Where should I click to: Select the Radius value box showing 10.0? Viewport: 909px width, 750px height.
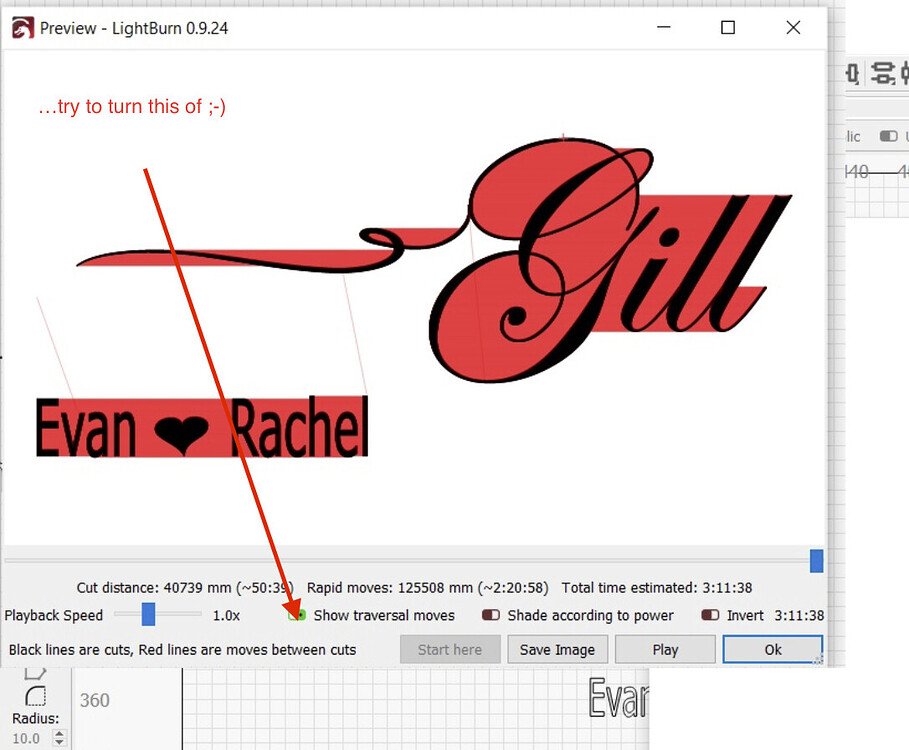click(x=26, y=738)
